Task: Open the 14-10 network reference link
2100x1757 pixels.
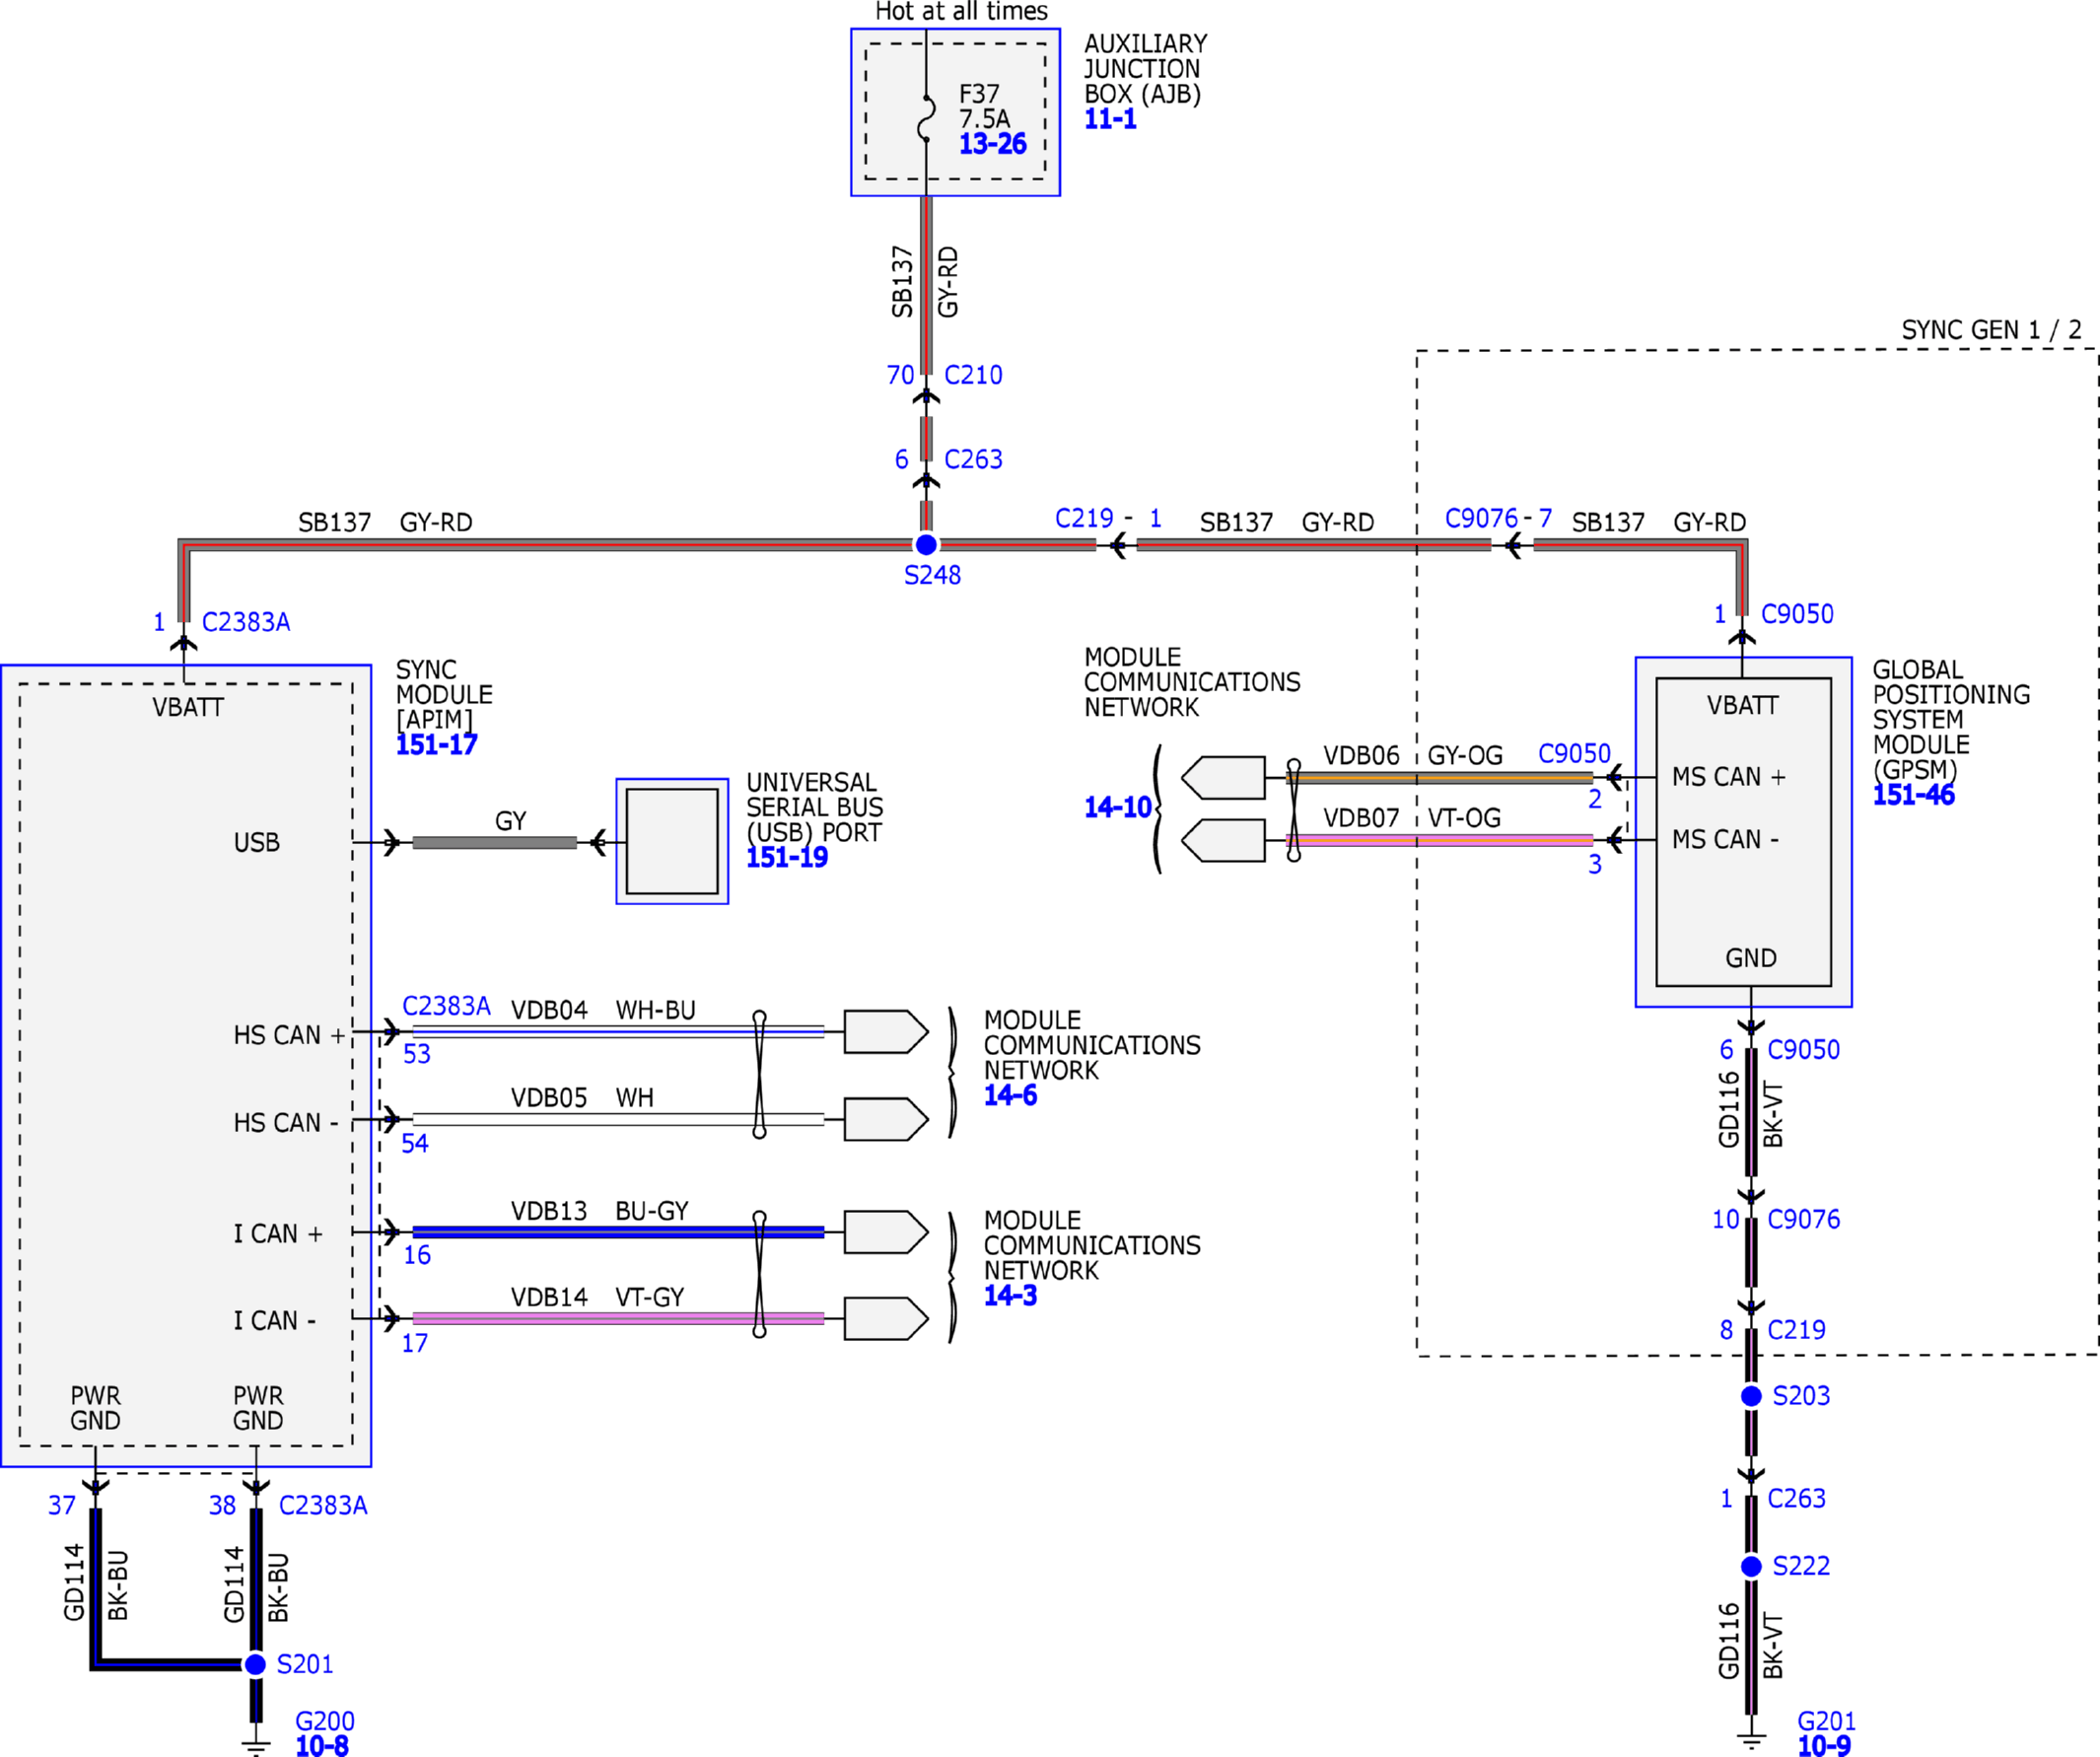Action: click(1118, 808)
